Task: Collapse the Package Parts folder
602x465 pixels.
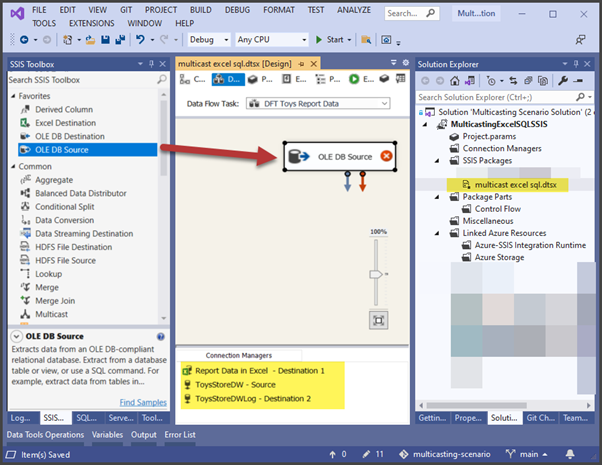Action: pyautogui.click(x=437, y=197)
